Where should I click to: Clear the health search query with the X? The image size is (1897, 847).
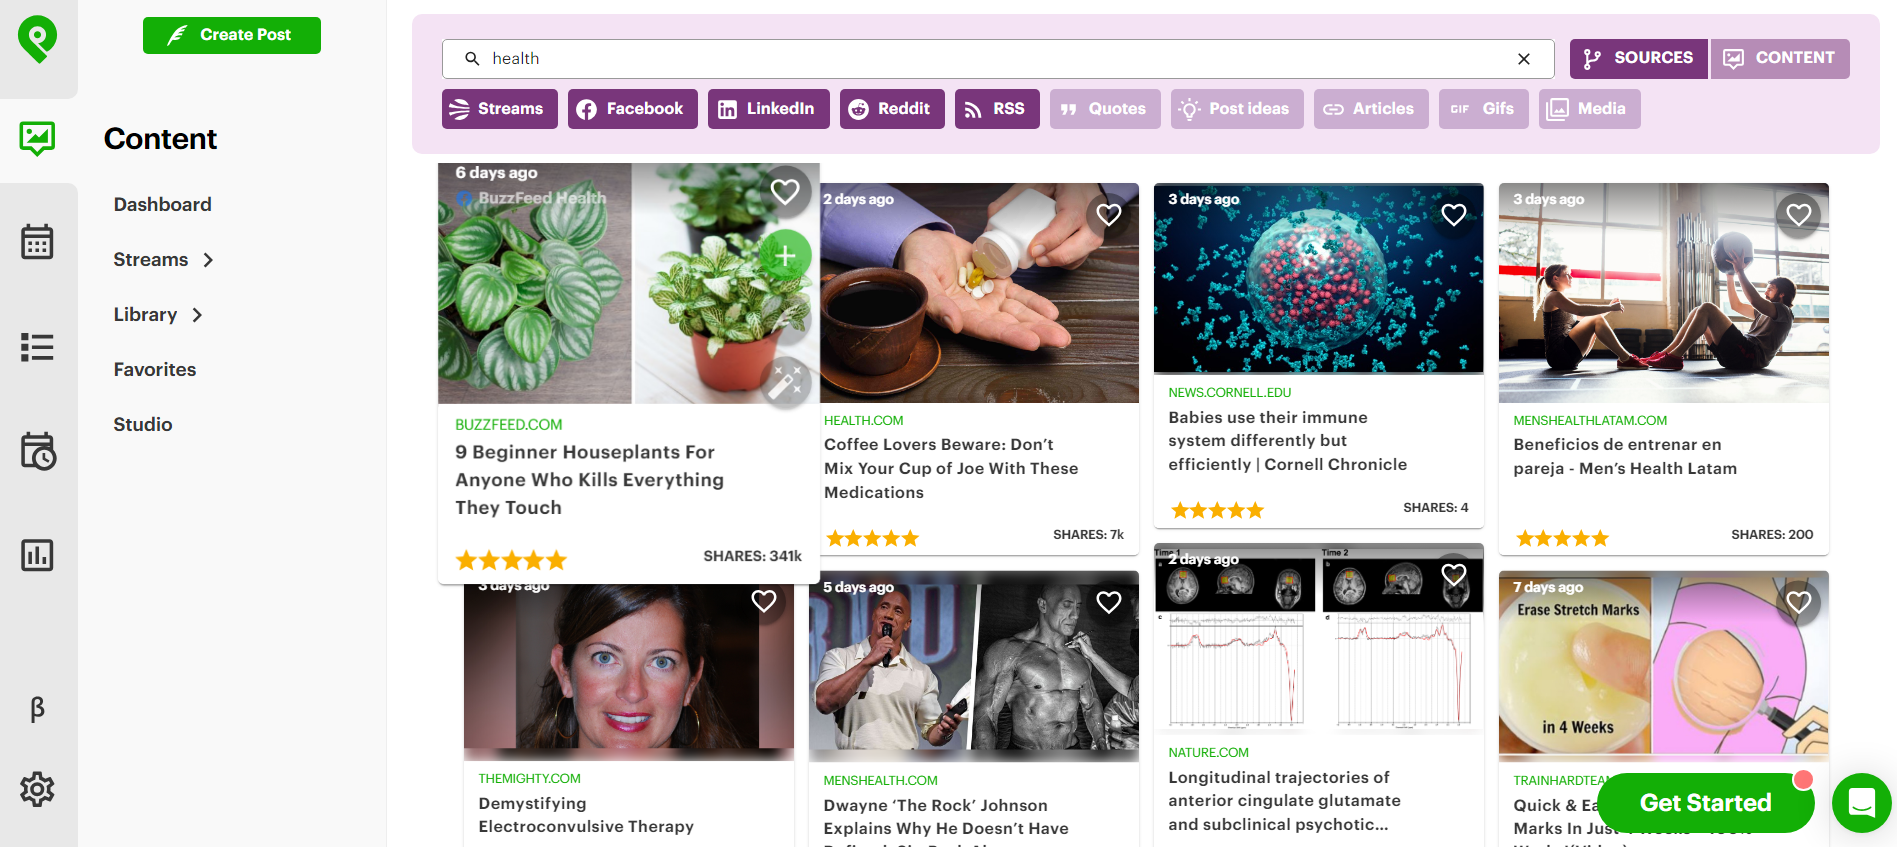pos(1524,58)
